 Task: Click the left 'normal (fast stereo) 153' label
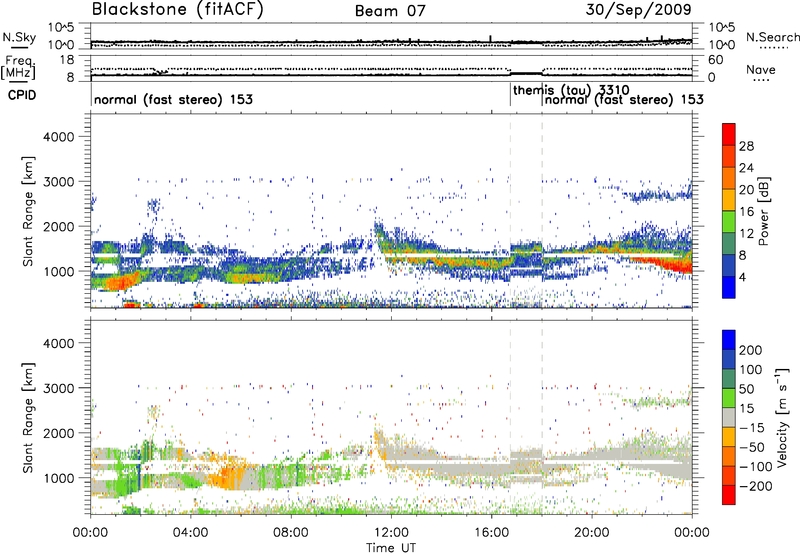(173, 99)
